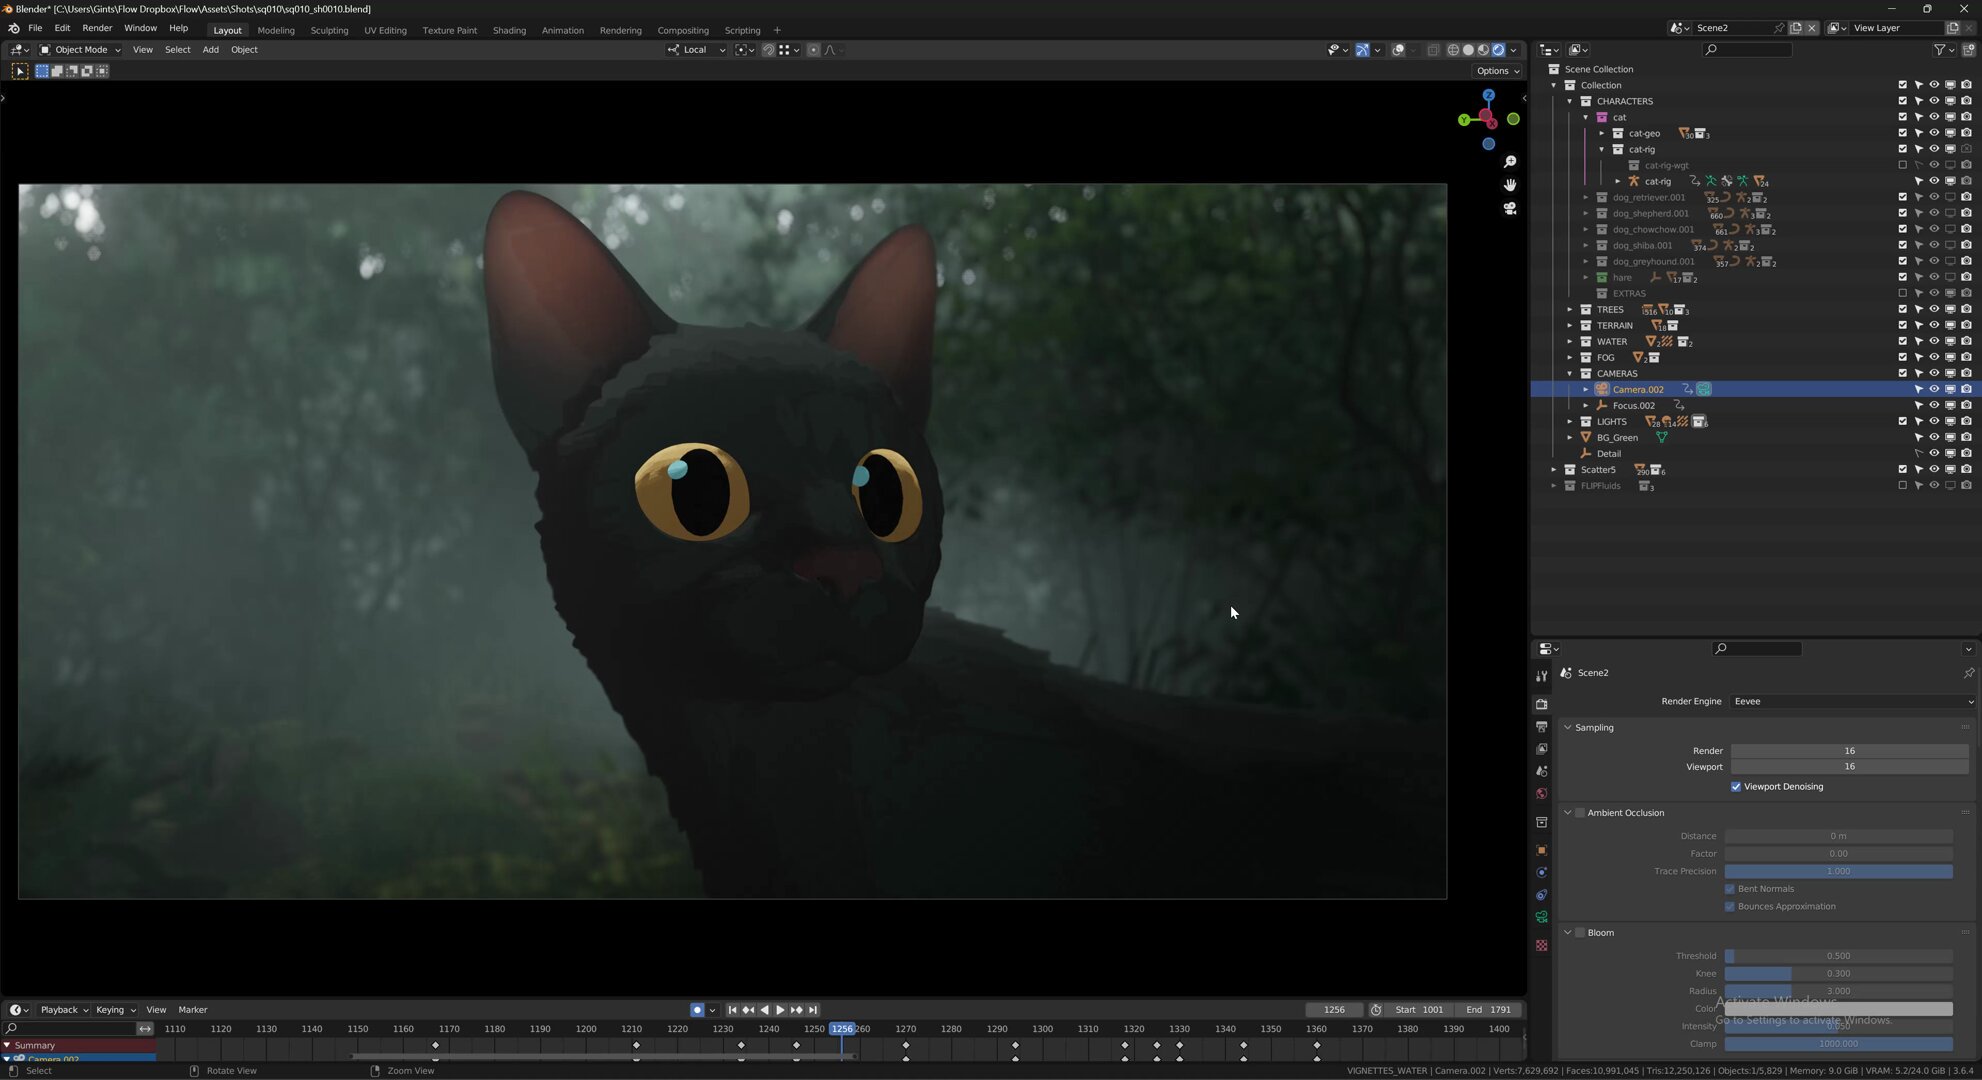The height and width of the screenshot is (1080, 1982).
Task: Open the Object Mode dropdown
Action: tap(80, 50)
